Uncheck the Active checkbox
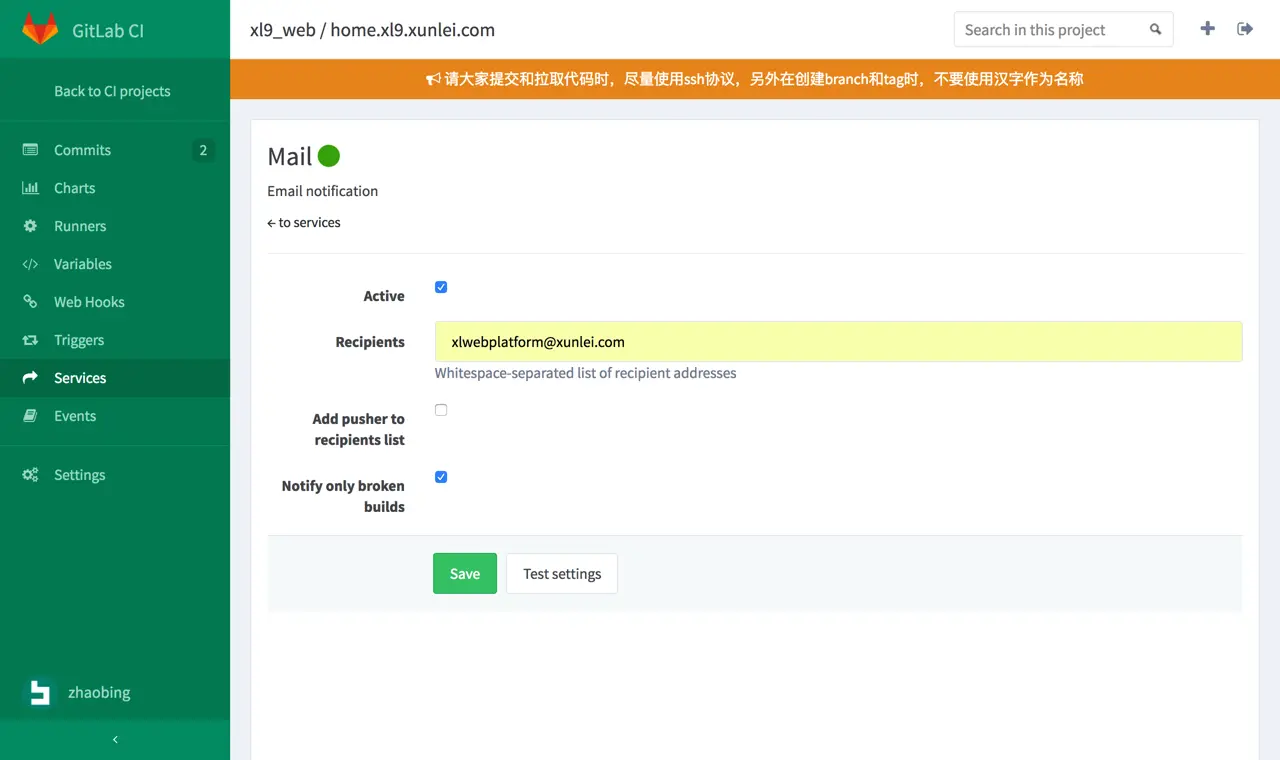Viewport: 1280px width, 760px height. (441, 287)
